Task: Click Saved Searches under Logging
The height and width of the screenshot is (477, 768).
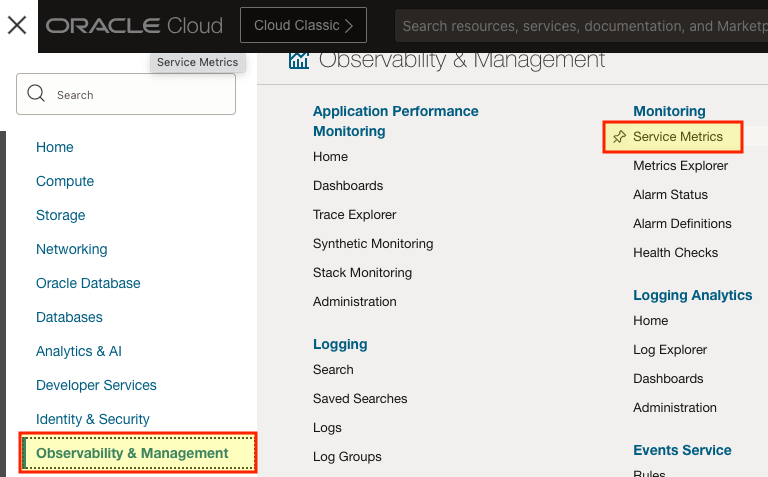Action: pyautogui.click(x=360, y=399)
